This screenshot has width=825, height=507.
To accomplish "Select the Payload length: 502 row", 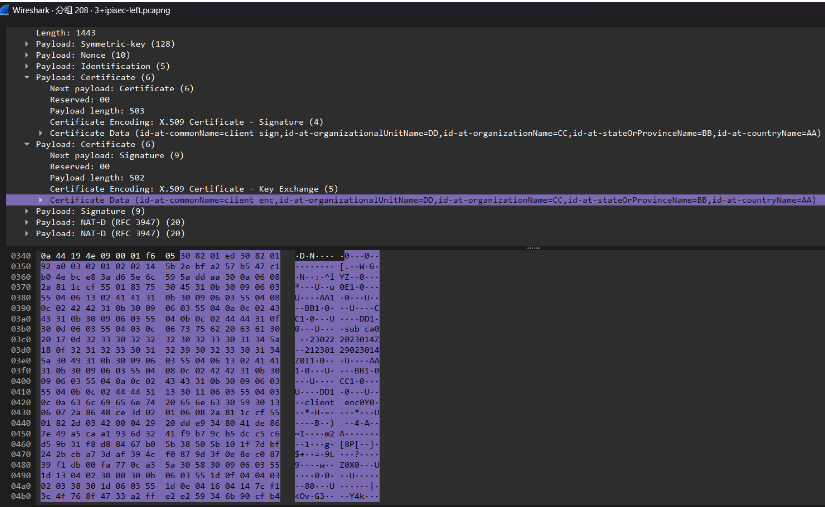I will [97, 178].
